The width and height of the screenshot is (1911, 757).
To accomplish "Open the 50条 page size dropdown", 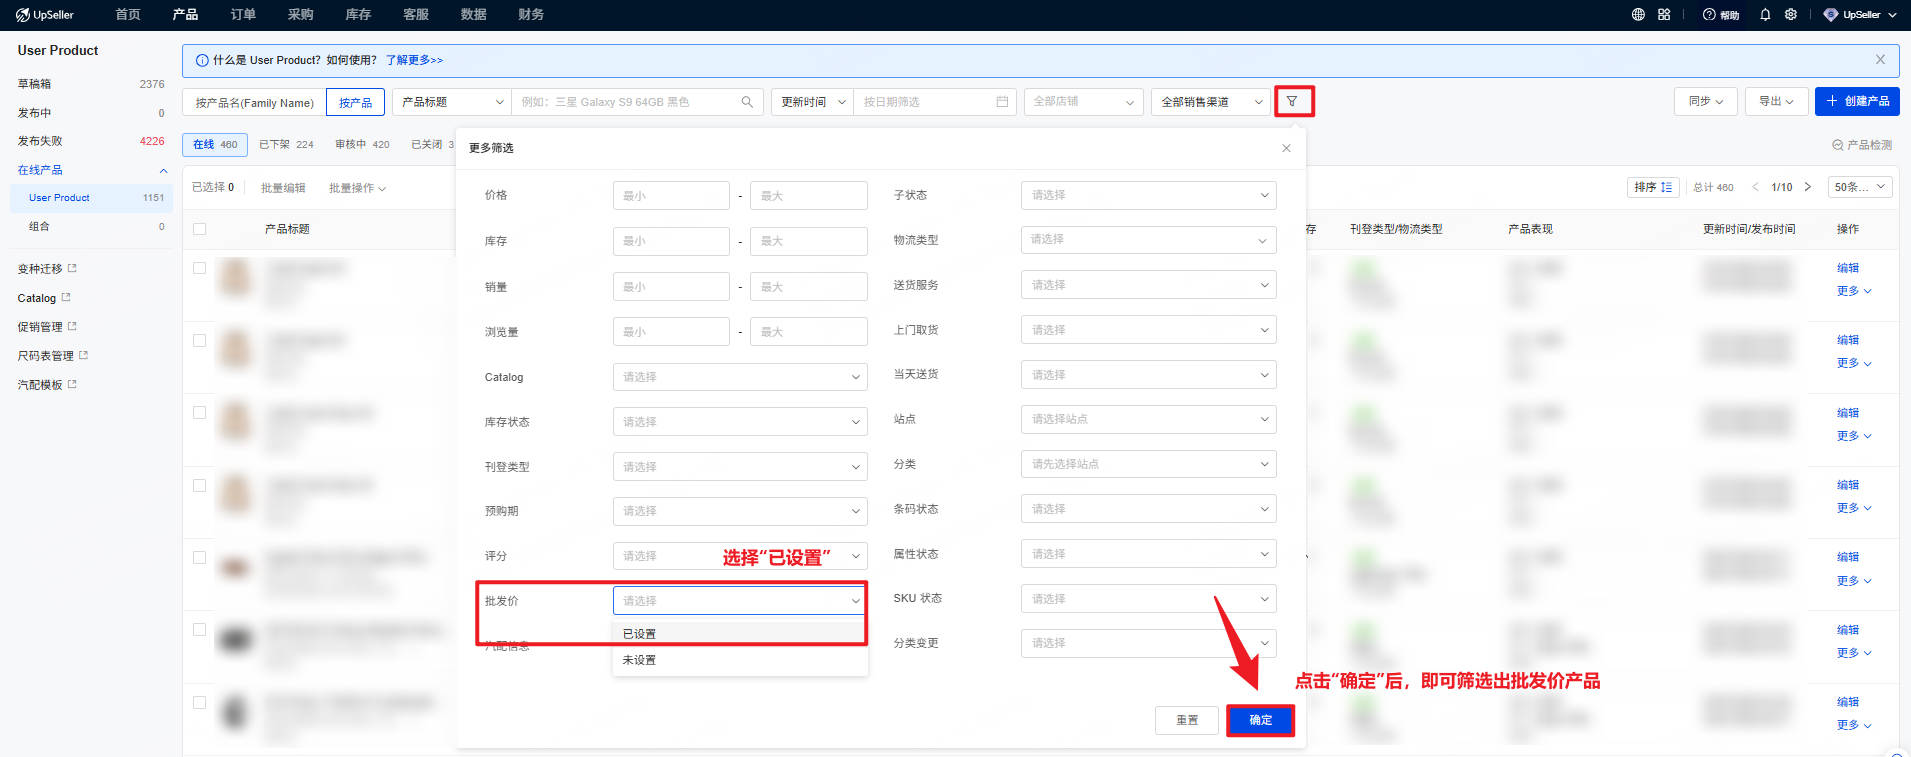I will coord(1860,187).
